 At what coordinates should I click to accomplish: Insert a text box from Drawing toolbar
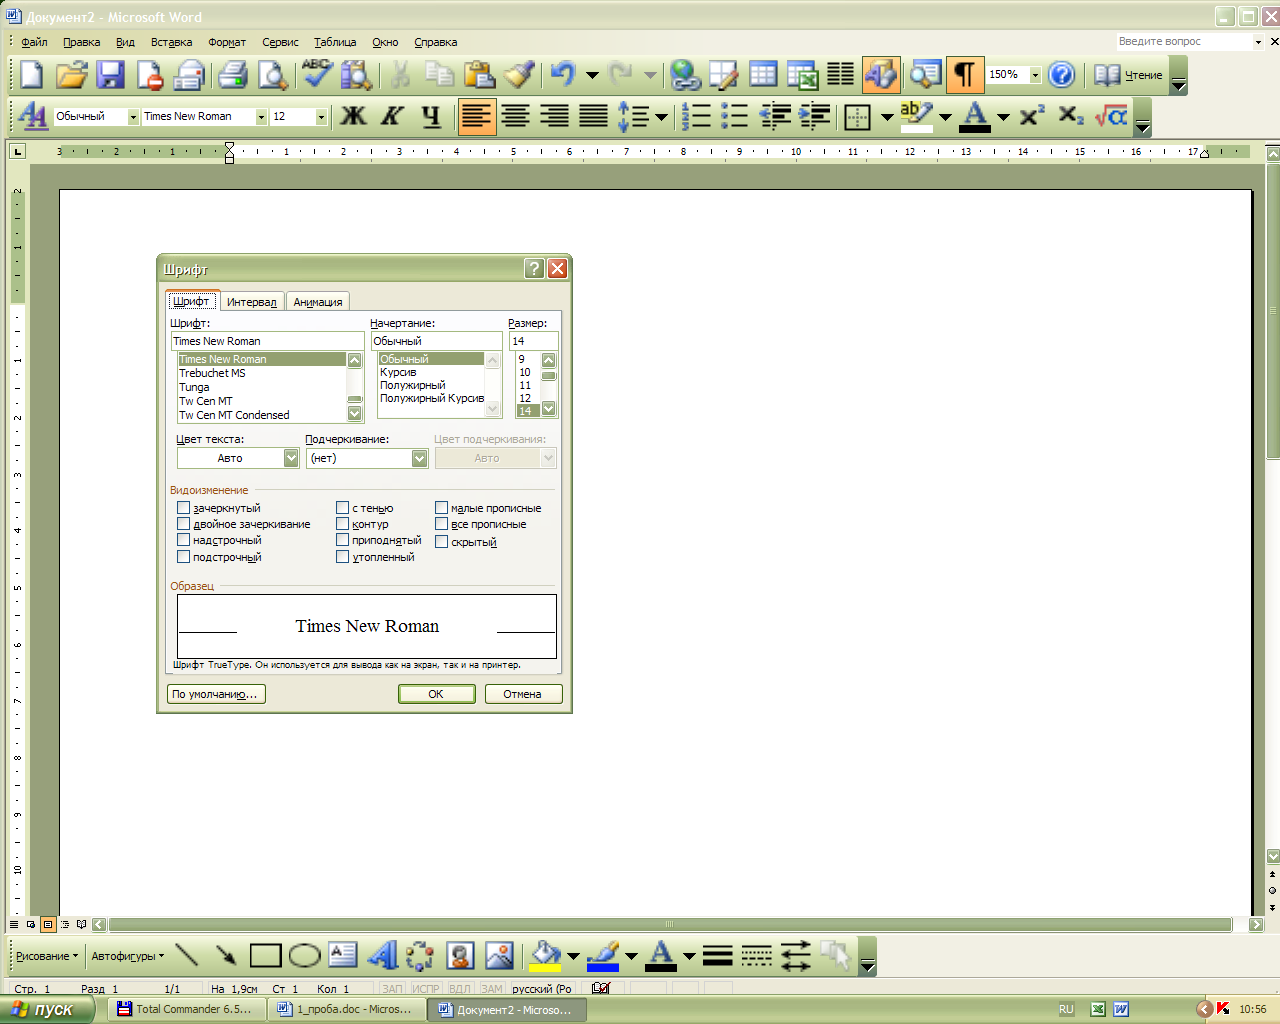tap(343, 956)
